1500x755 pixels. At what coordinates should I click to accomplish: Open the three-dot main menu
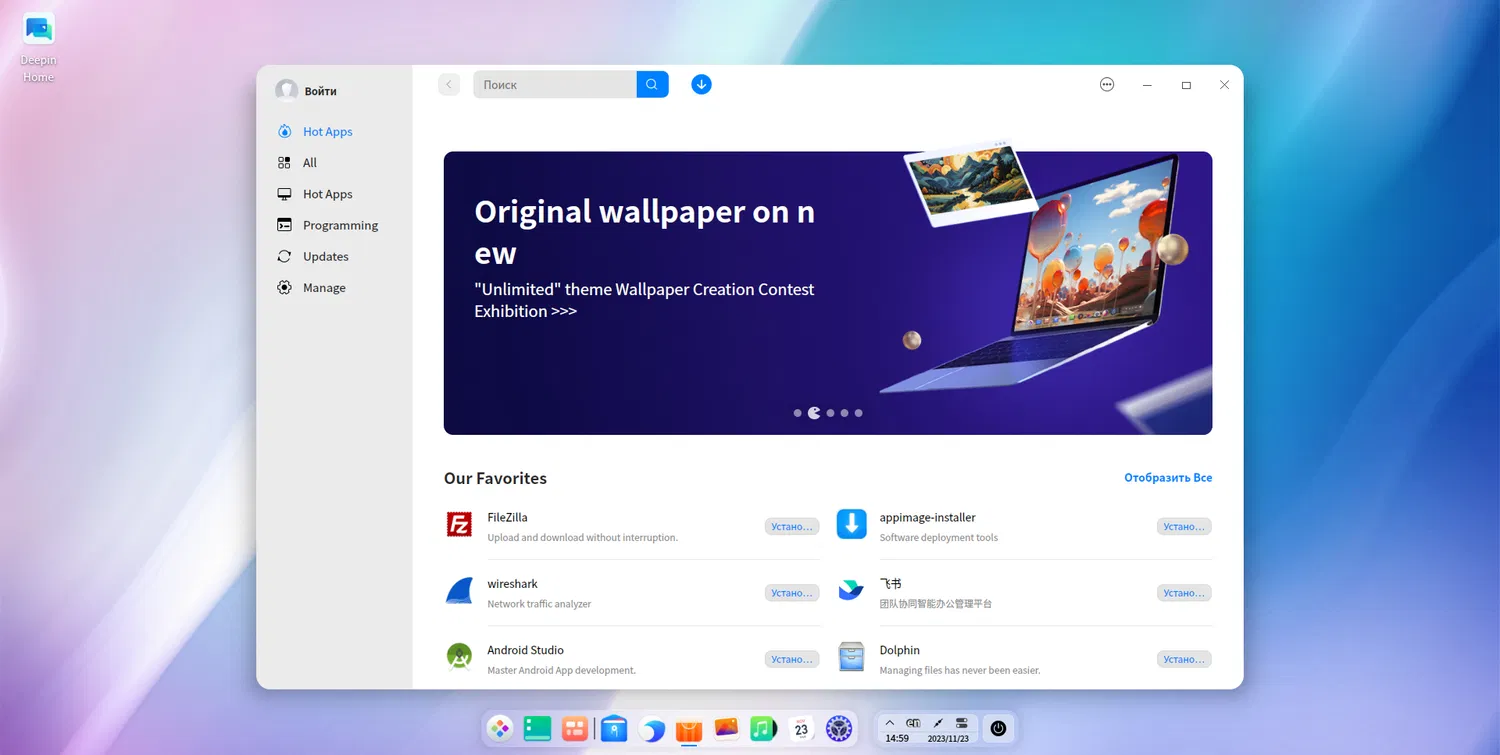click(1107, 85)
